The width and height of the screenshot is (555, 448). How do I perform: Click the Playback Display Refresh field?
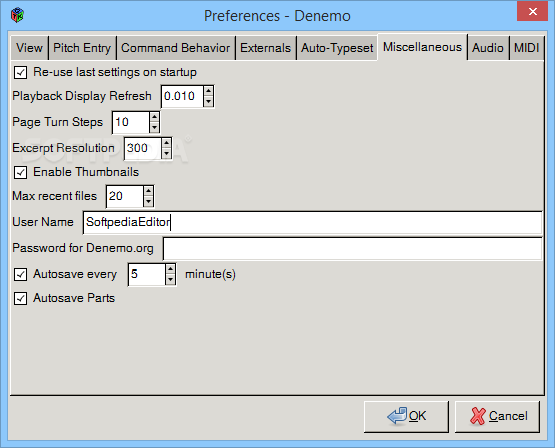tap(183, 96)
